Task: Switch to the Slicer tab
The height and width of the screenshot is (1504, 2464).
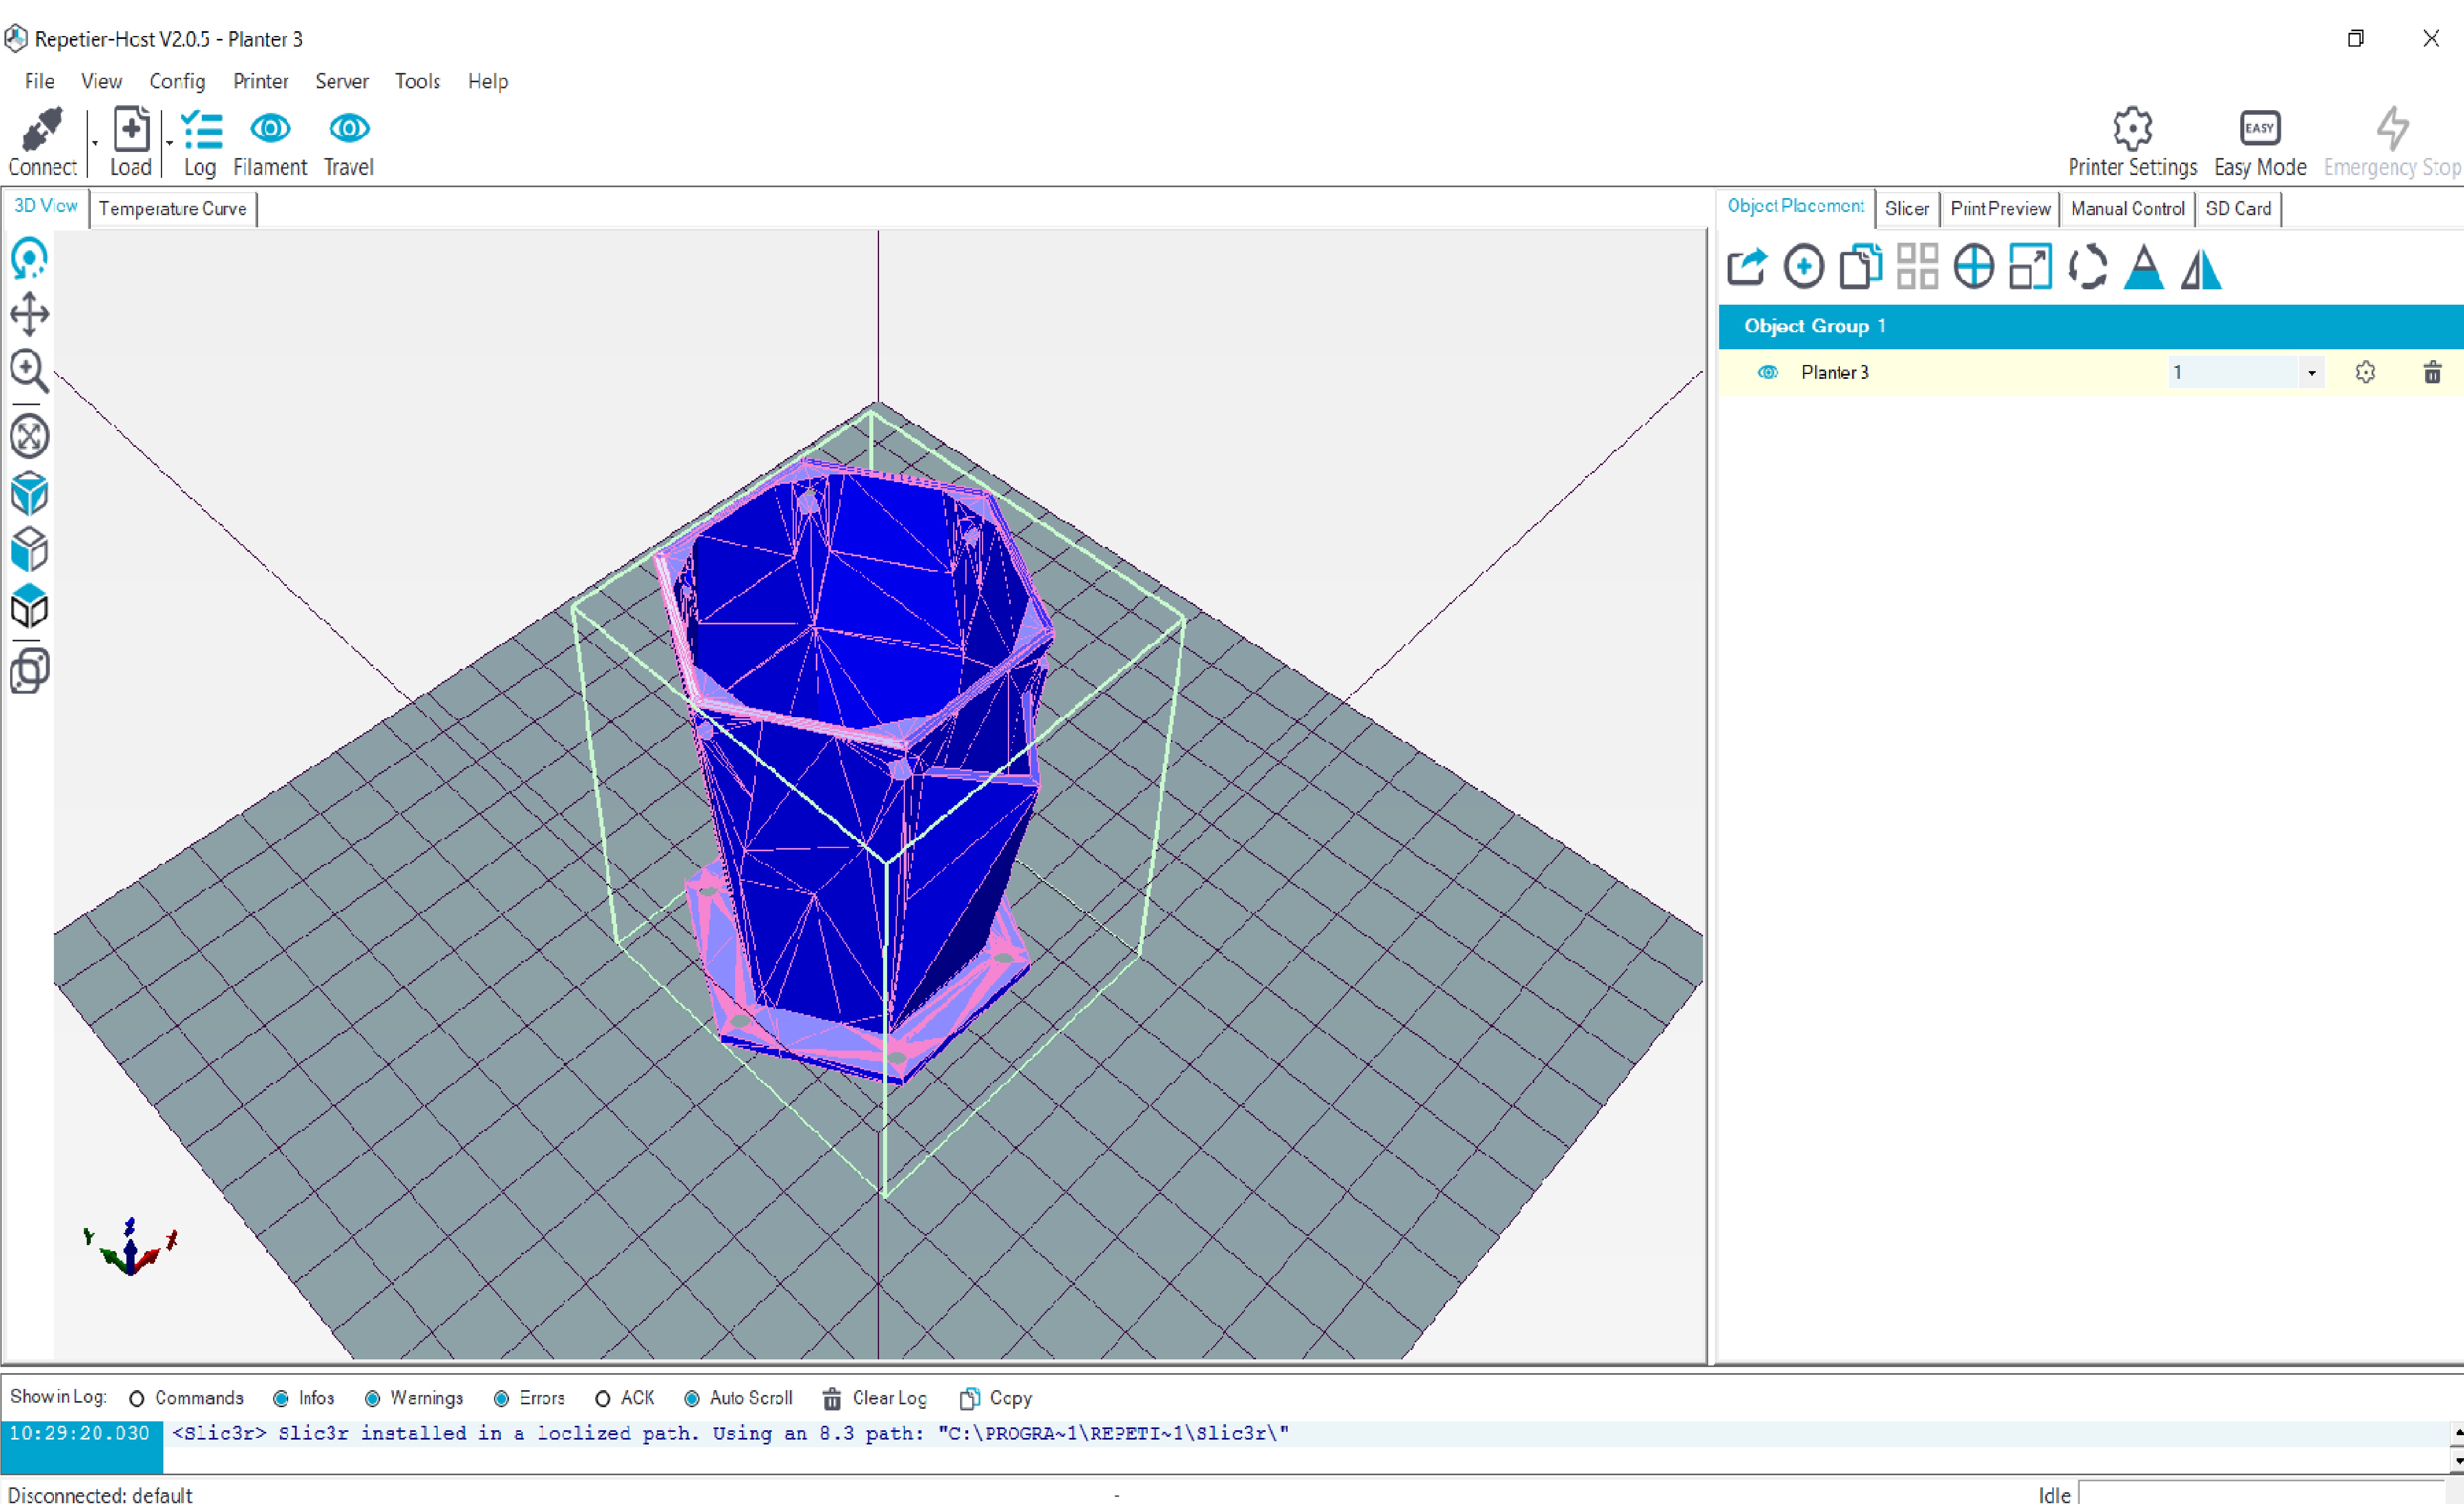Action: click(x=1907, y=209)
